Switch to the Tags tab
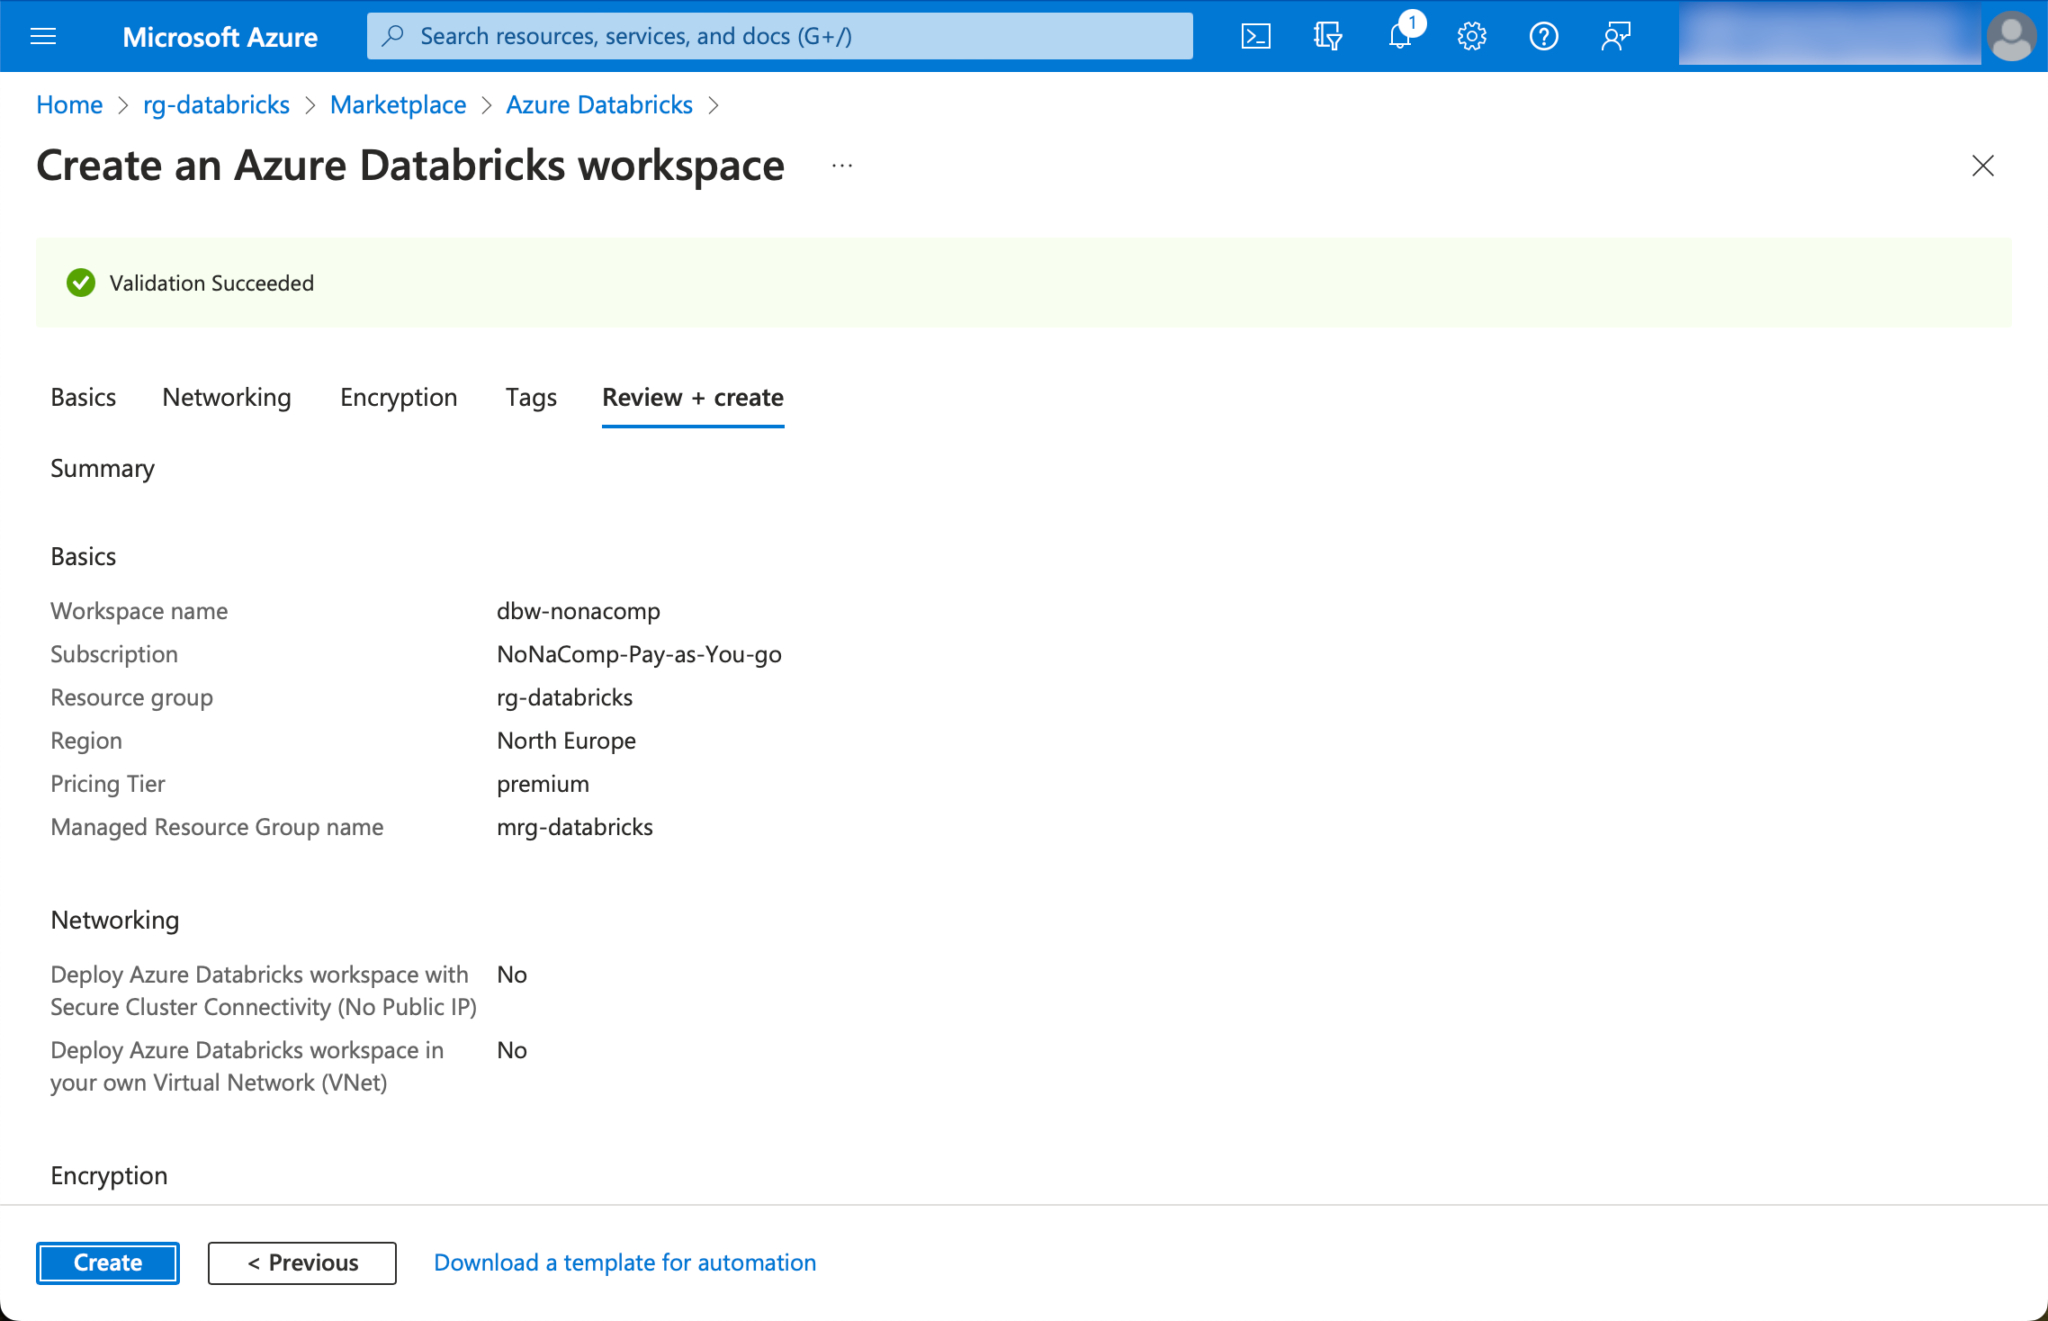 click(531, 397)
